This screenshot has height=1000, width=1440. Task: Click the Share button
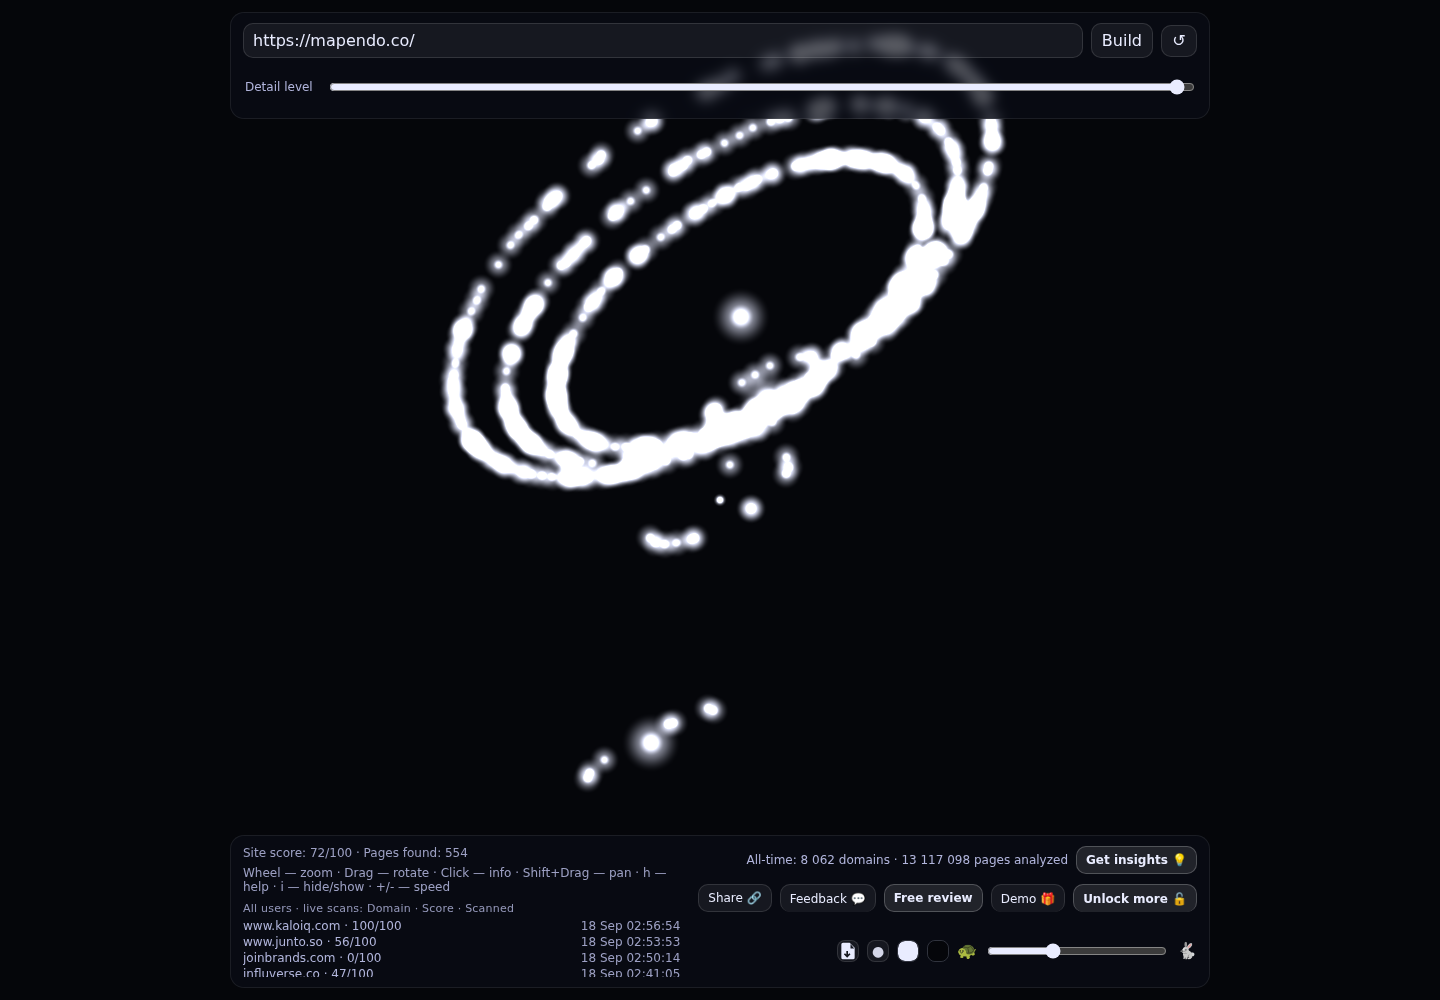click(x=735, y=898)
